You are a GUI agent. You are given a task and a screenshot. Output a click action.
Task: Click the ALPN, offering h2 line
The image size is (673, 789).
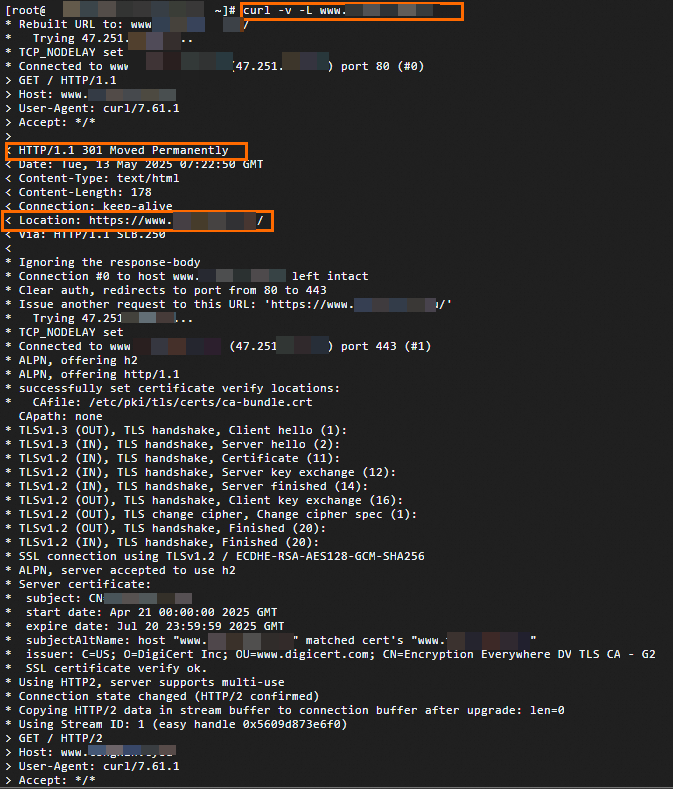(x=75, y=360)
